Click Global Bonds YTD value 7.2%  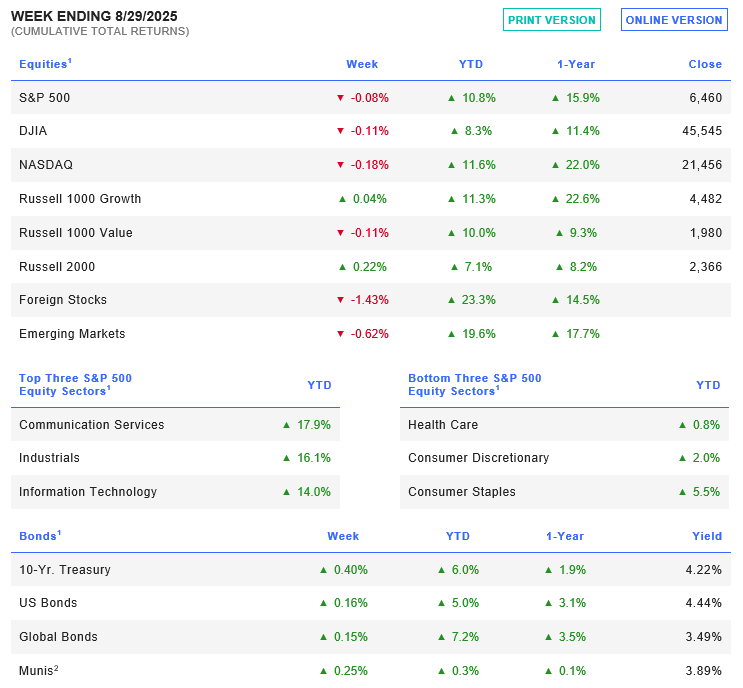[465, 637]
